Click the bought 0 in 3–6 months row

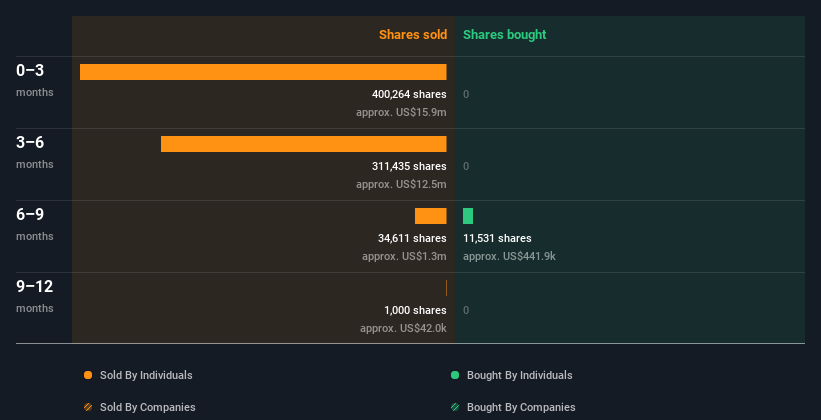(x=466, y=166)
